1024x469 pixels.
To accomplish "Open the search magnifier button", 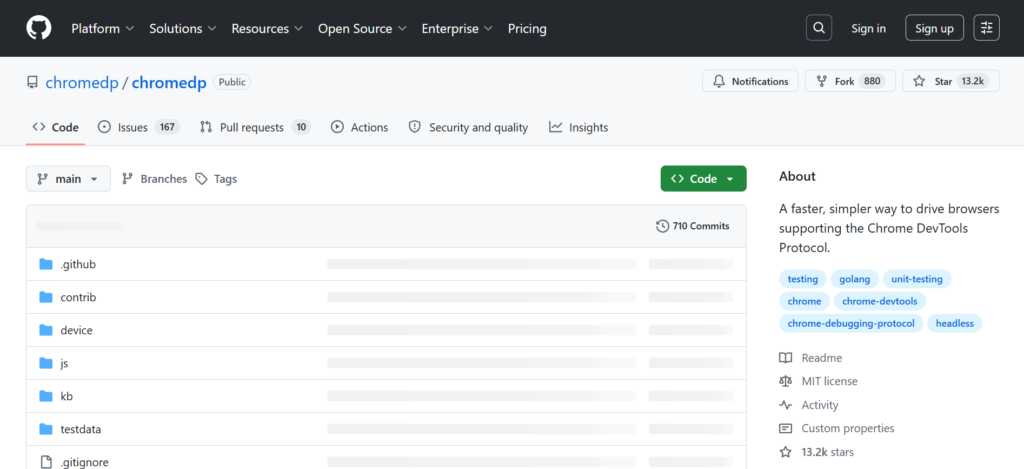I will [x=819, y=28].
